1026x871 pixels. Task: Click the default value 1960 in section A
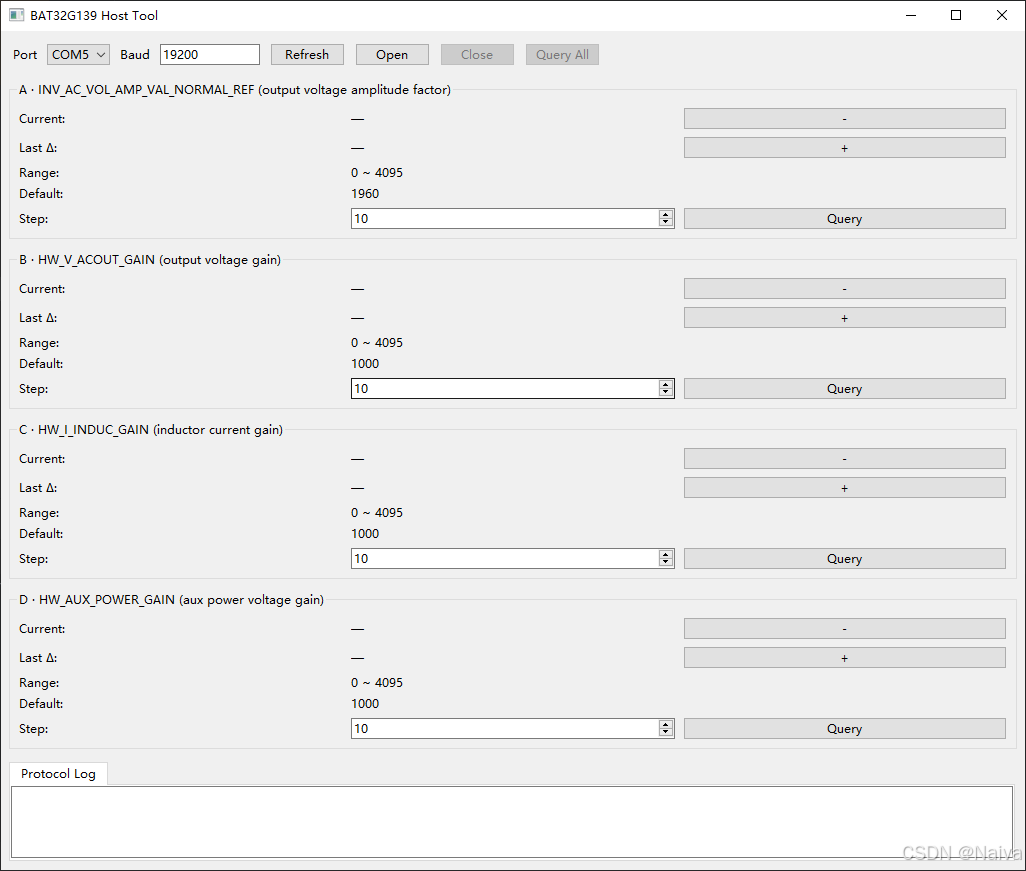[x=365, y=194]
